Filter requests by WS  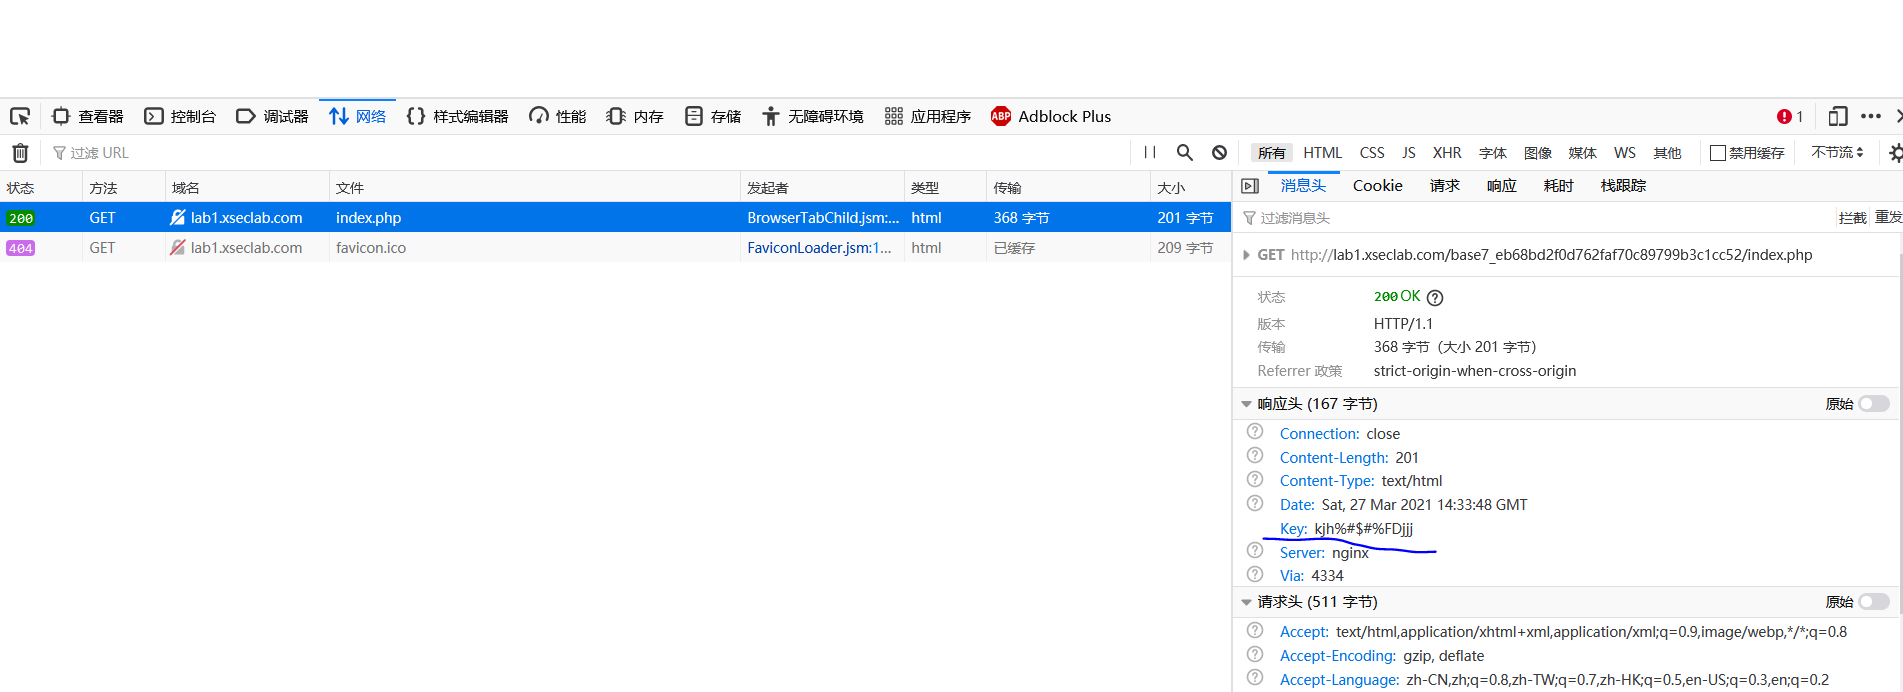[x=1625, y=153]
